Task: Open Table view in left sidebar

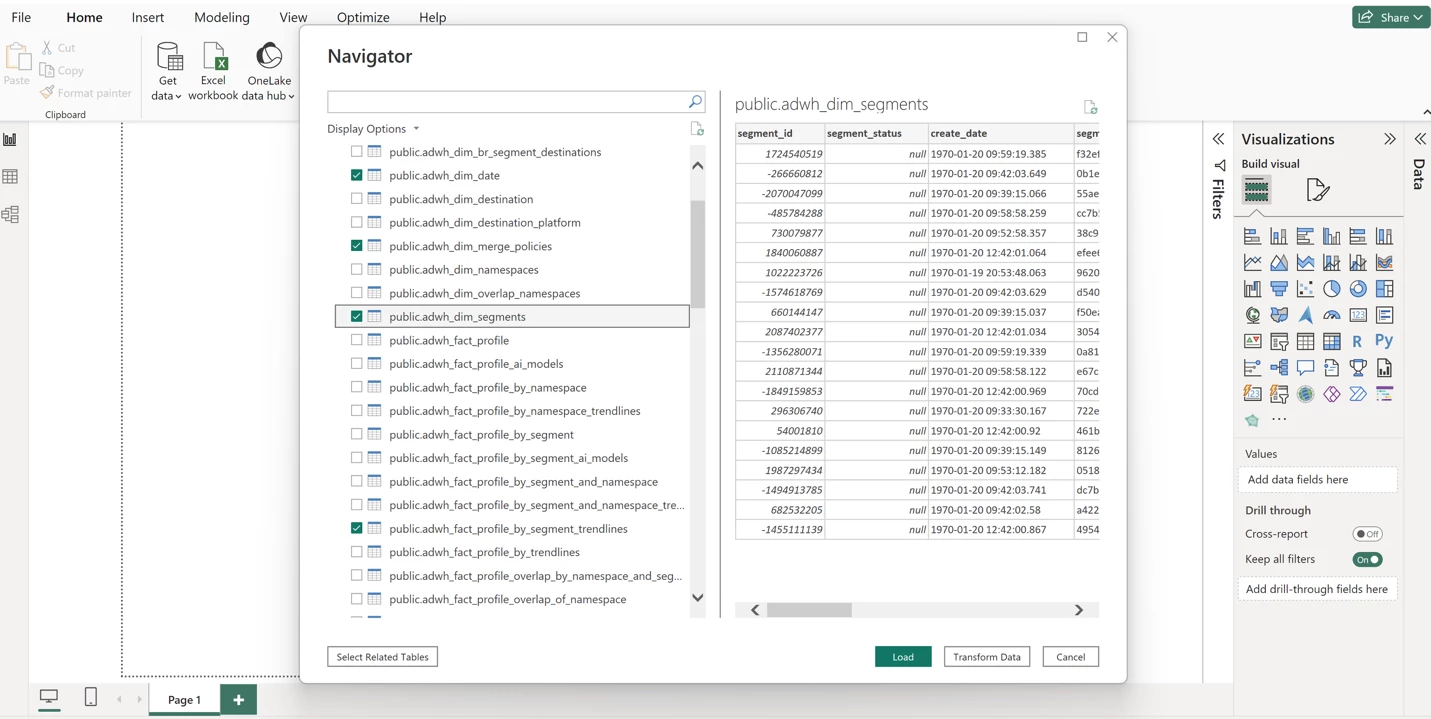Action: (x=10, y=177)
